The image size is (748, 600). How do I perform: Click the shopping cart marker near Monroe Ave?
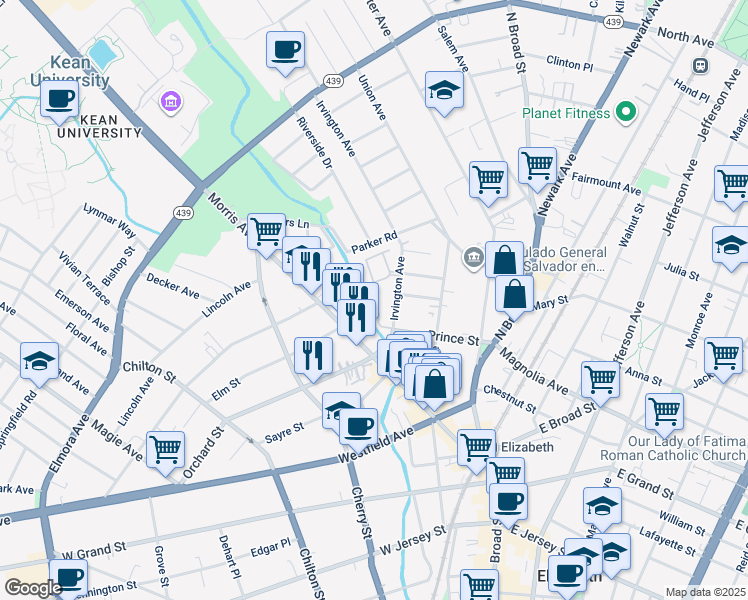[723, 357]
